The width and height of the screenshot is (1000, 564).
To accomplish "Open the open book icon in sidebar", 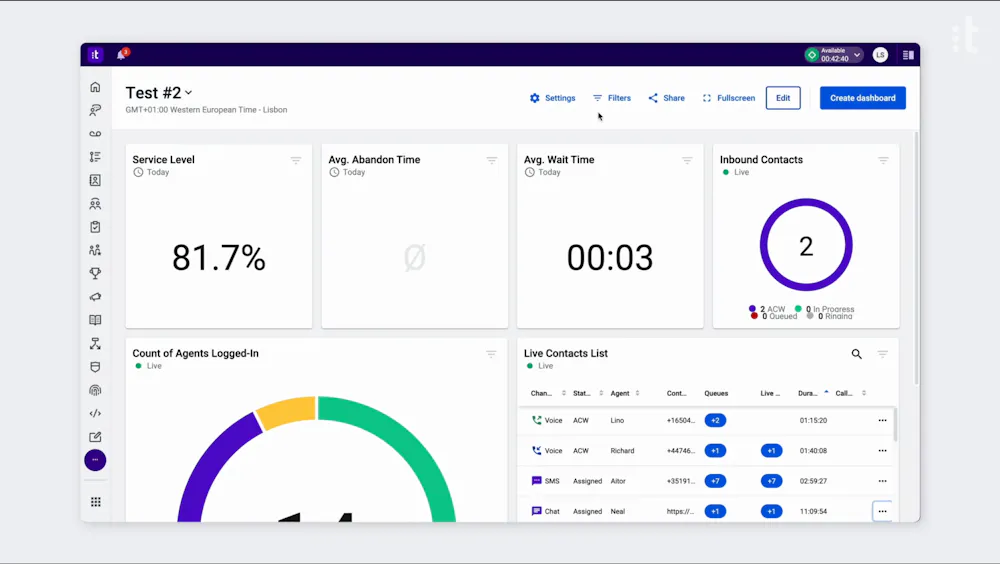I will (x=95, y=320).
